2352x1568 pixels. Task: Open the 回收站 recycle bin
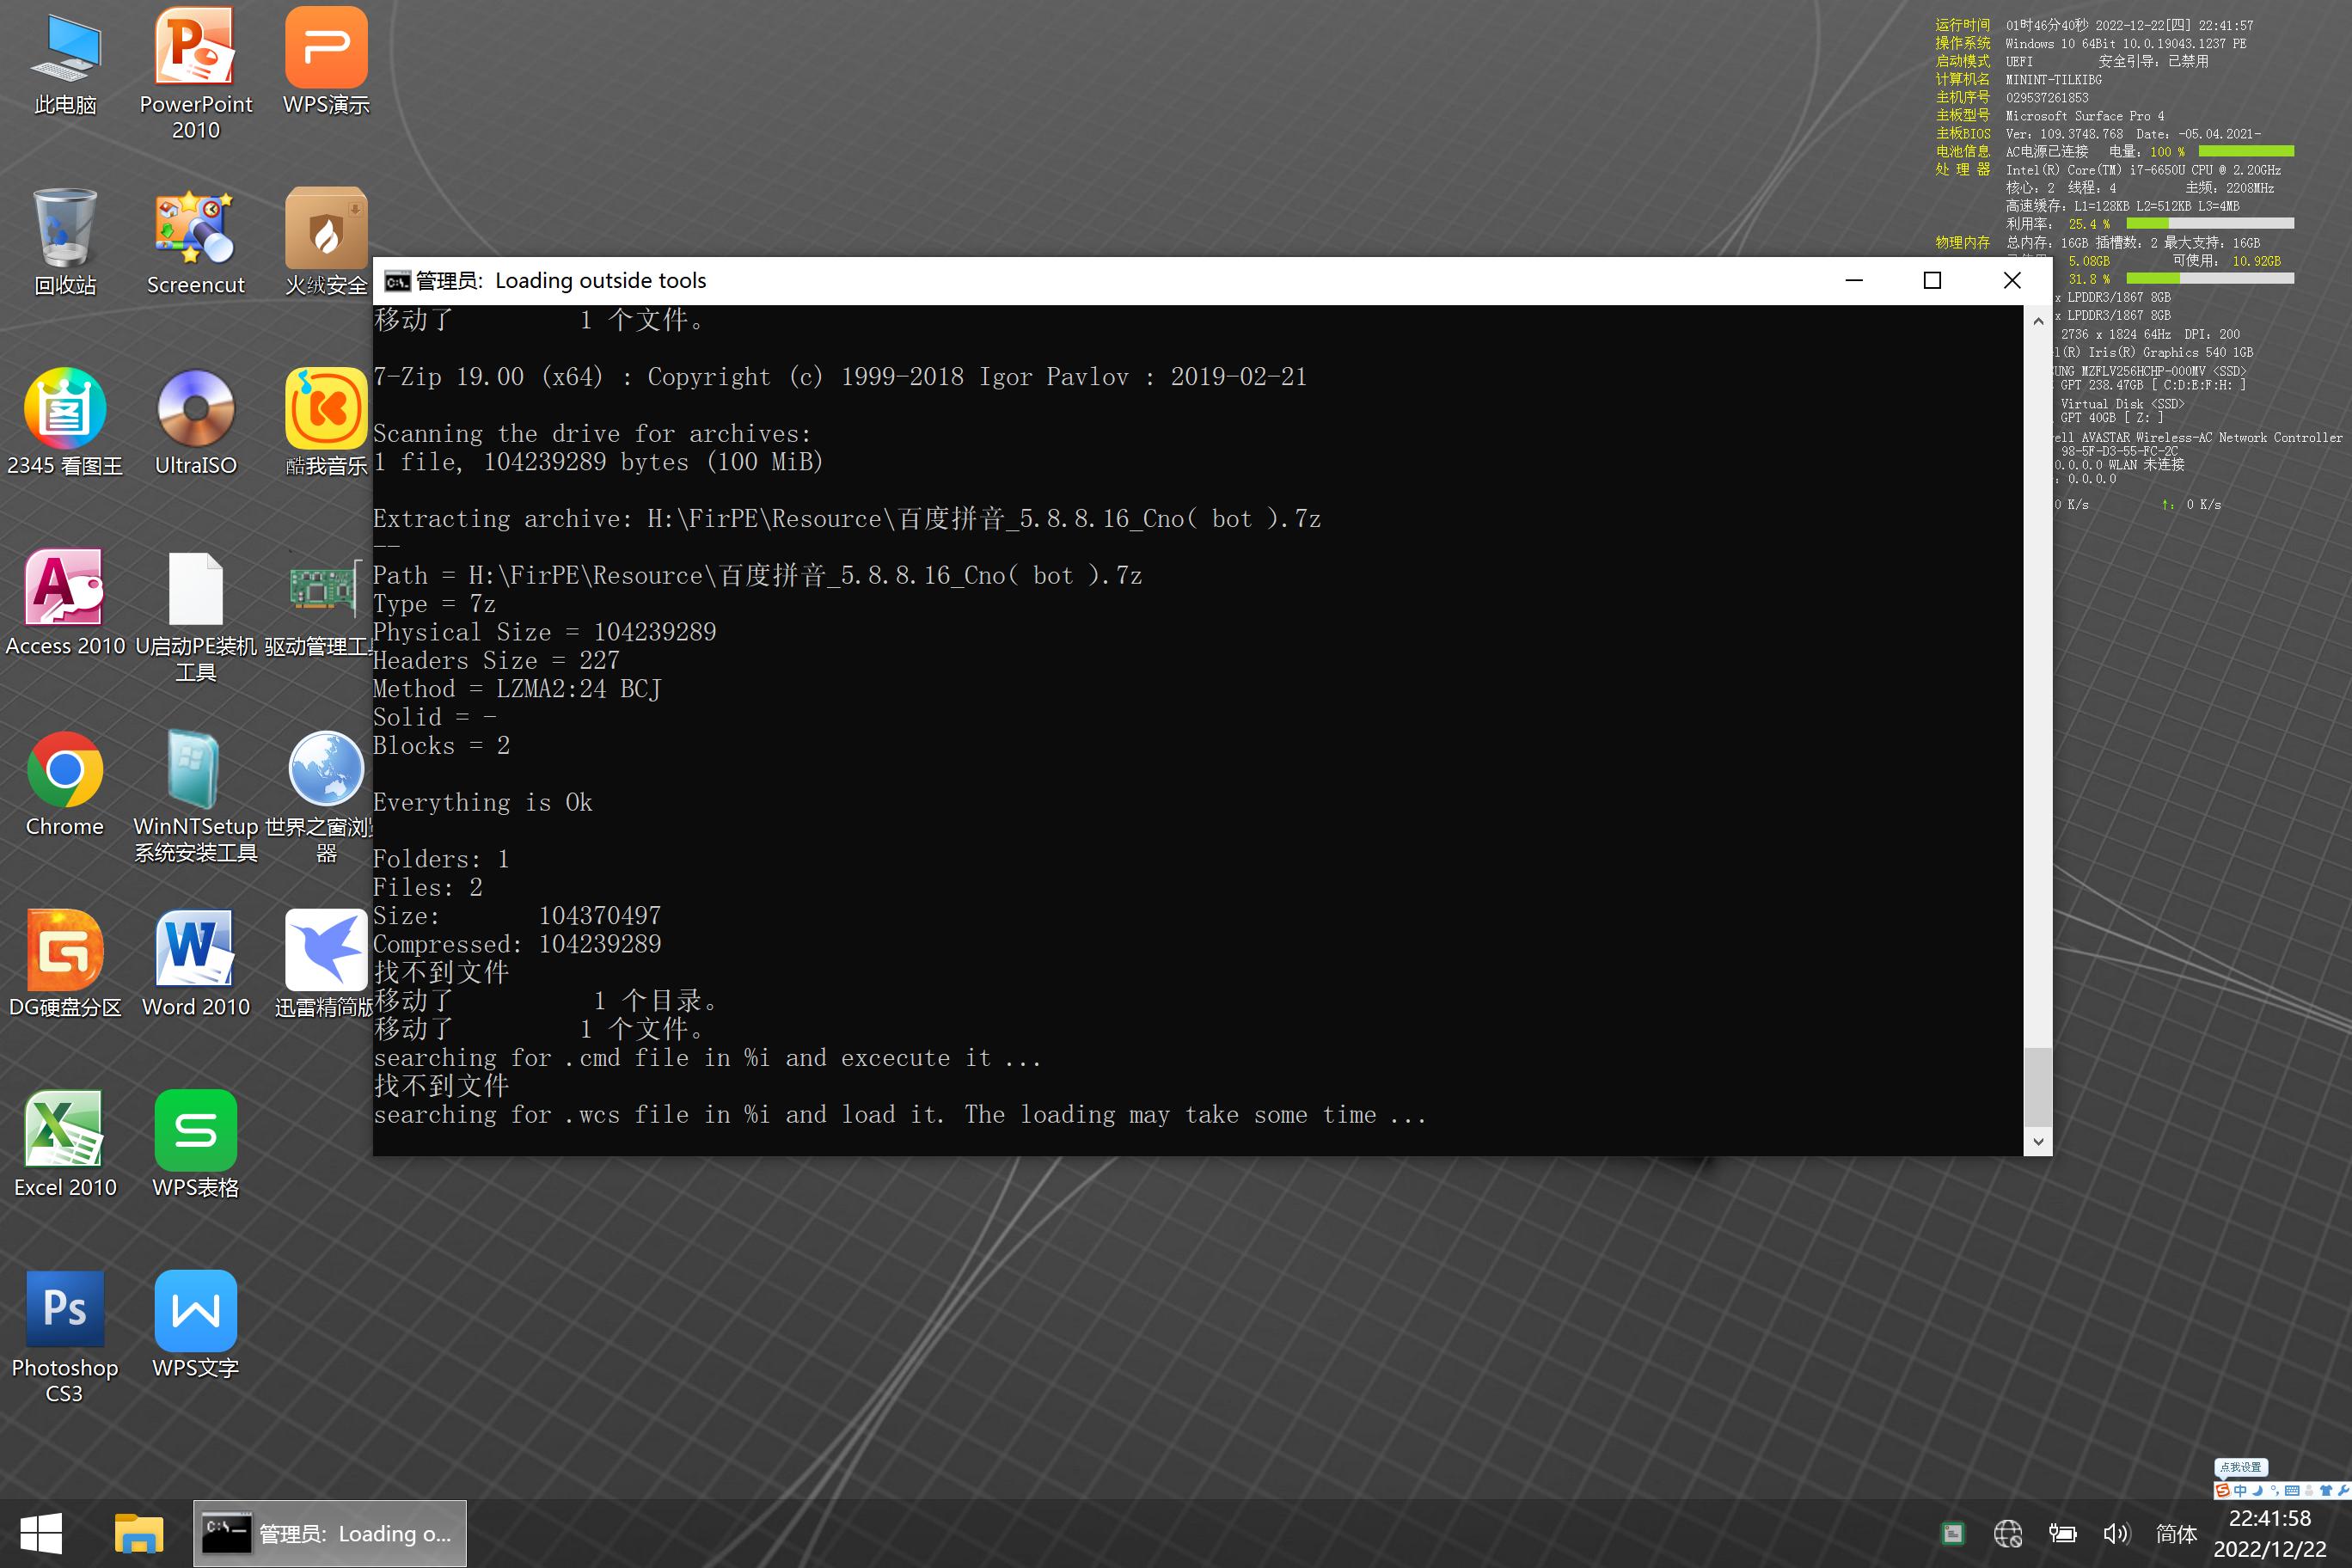coord(65,242)
